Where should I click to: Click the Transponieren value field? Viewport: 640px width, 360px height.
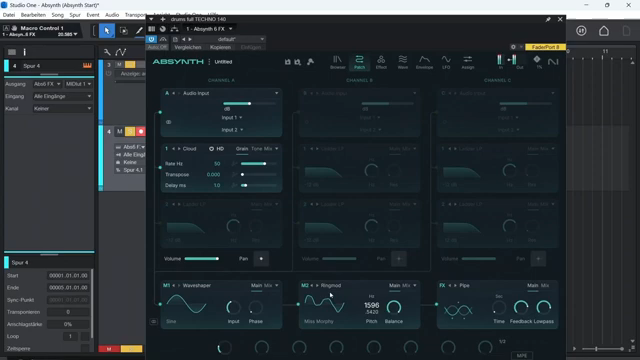68,312
